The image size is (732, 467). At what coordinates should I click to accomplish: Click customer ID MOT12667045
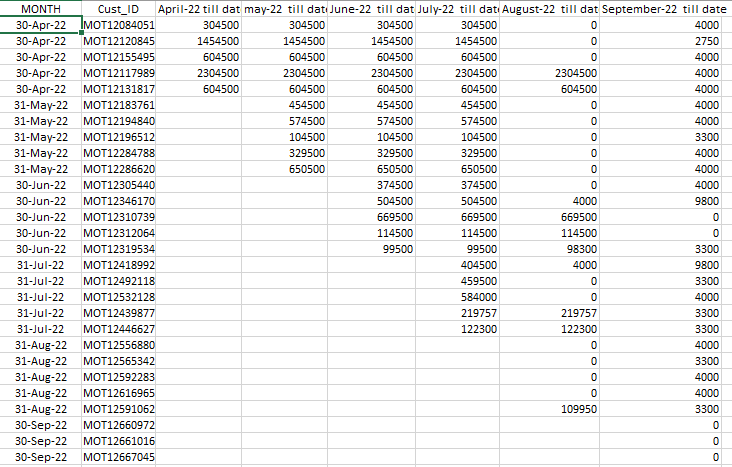coord(119,457)
